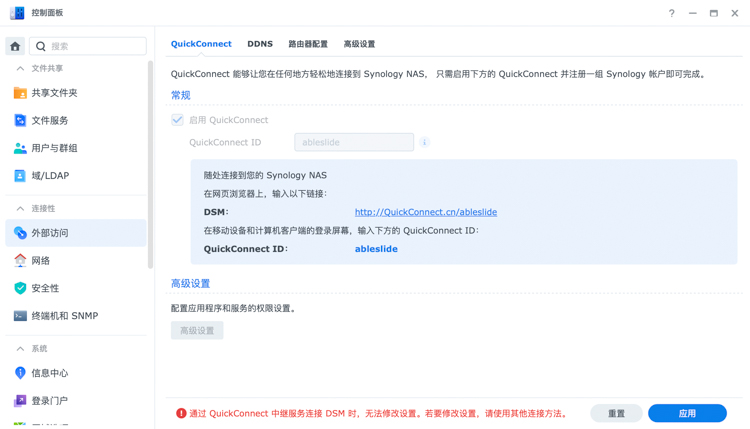Select 文件服务 label in sidebar

(x=50, y=121)
